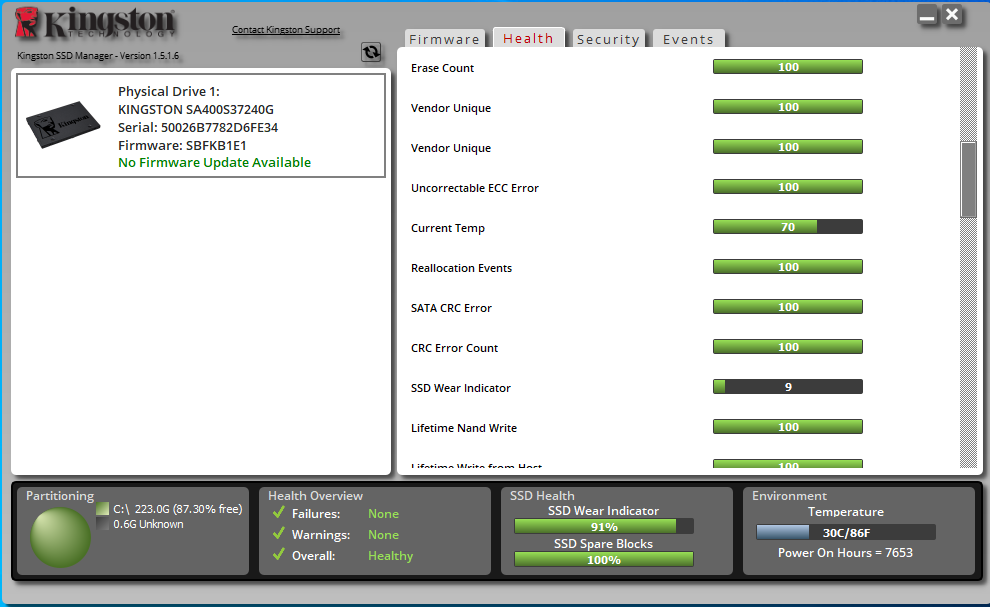Screen dimensions: 990x607
Task: Click the Uncorrectable ECC Error bar
Action: [x=788, y=187]
